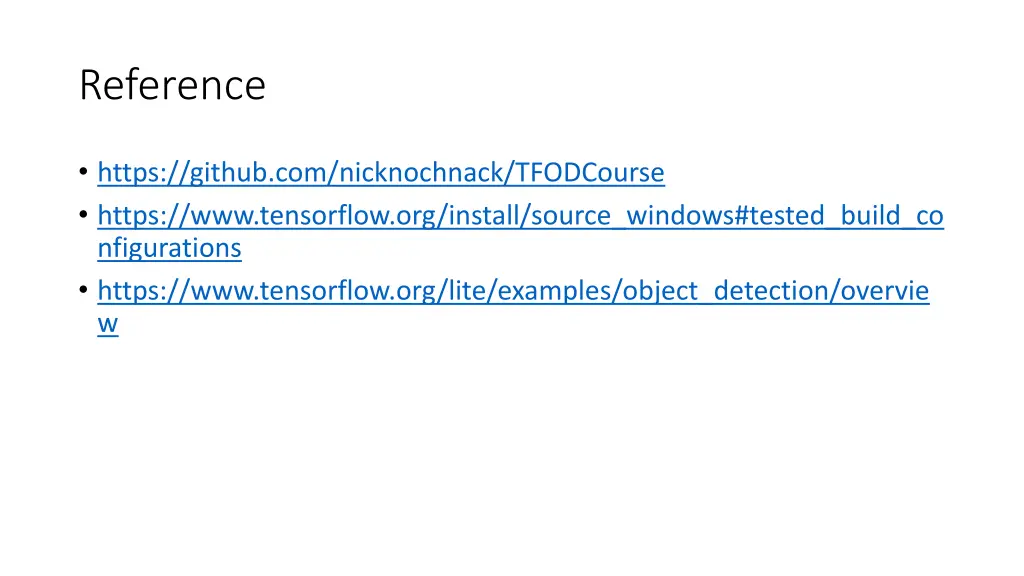Click the bullet before the object_detection link
Screen dimensions: 1024x576
(84, 289)
